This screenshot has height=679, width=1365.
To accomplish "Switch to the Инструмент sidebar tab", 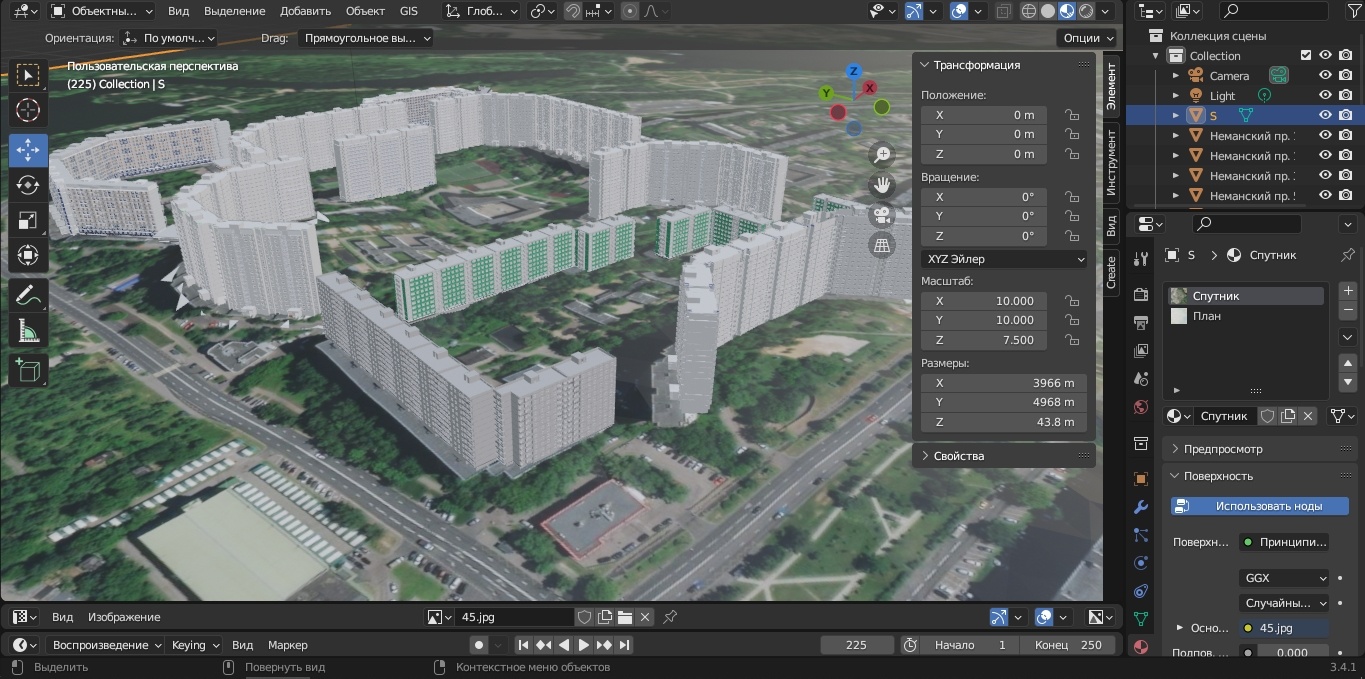I will [1111, 163].
